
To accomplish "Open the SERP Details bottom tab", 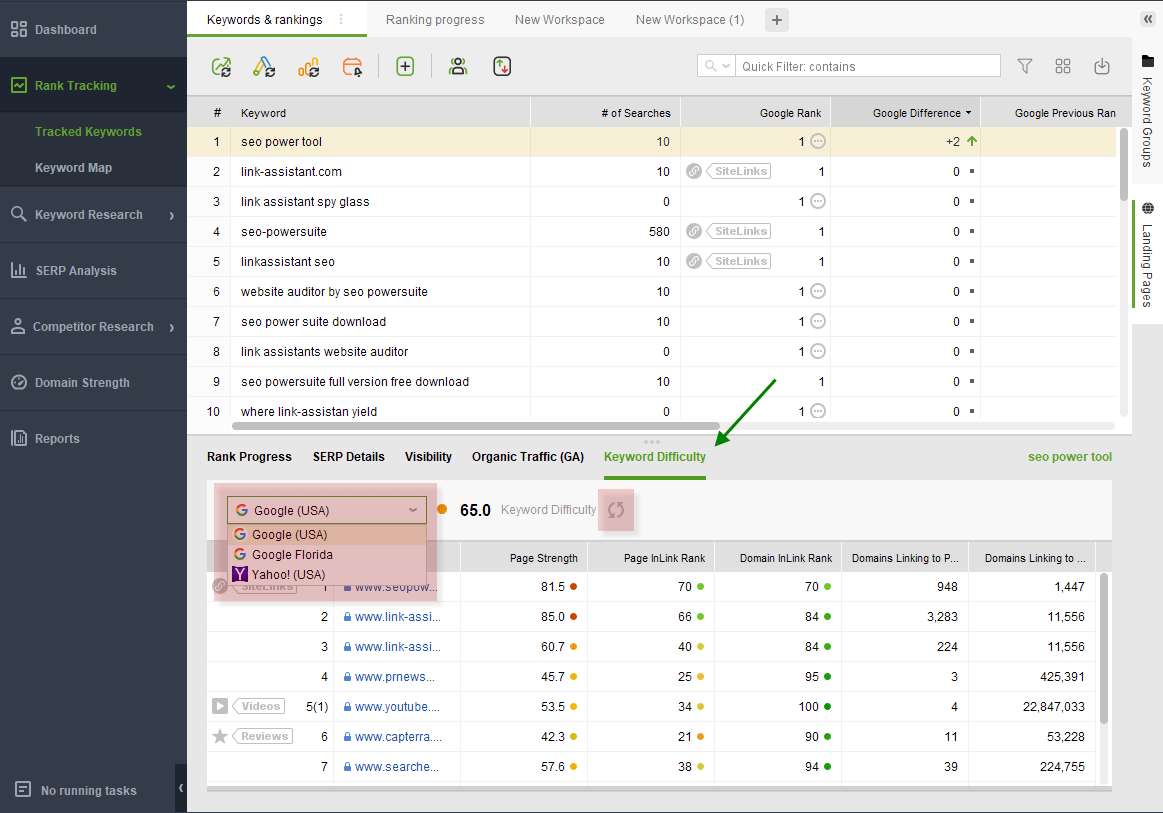I will coord(349,457).
